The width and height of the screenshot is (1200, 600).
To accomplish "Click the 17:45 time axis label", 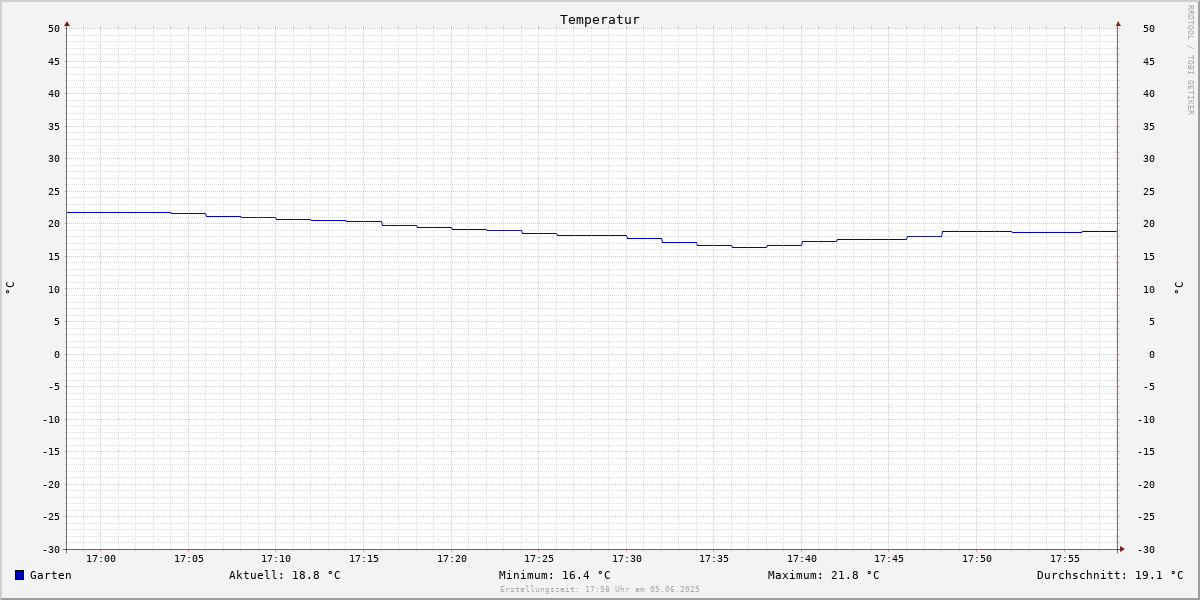I will 889,559.
